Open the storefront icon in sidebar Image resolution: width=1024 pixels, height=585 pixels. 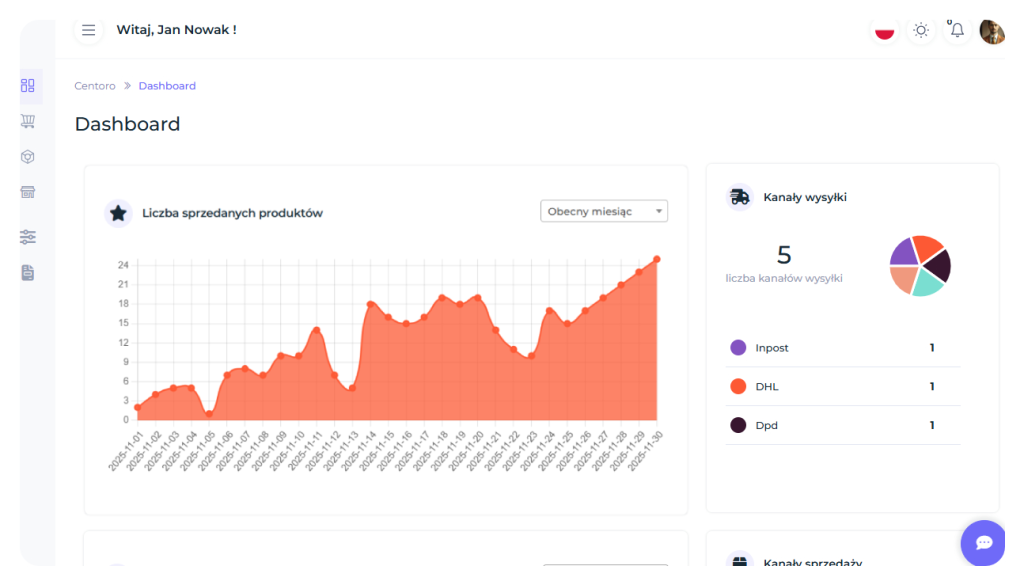coord(28,192)
